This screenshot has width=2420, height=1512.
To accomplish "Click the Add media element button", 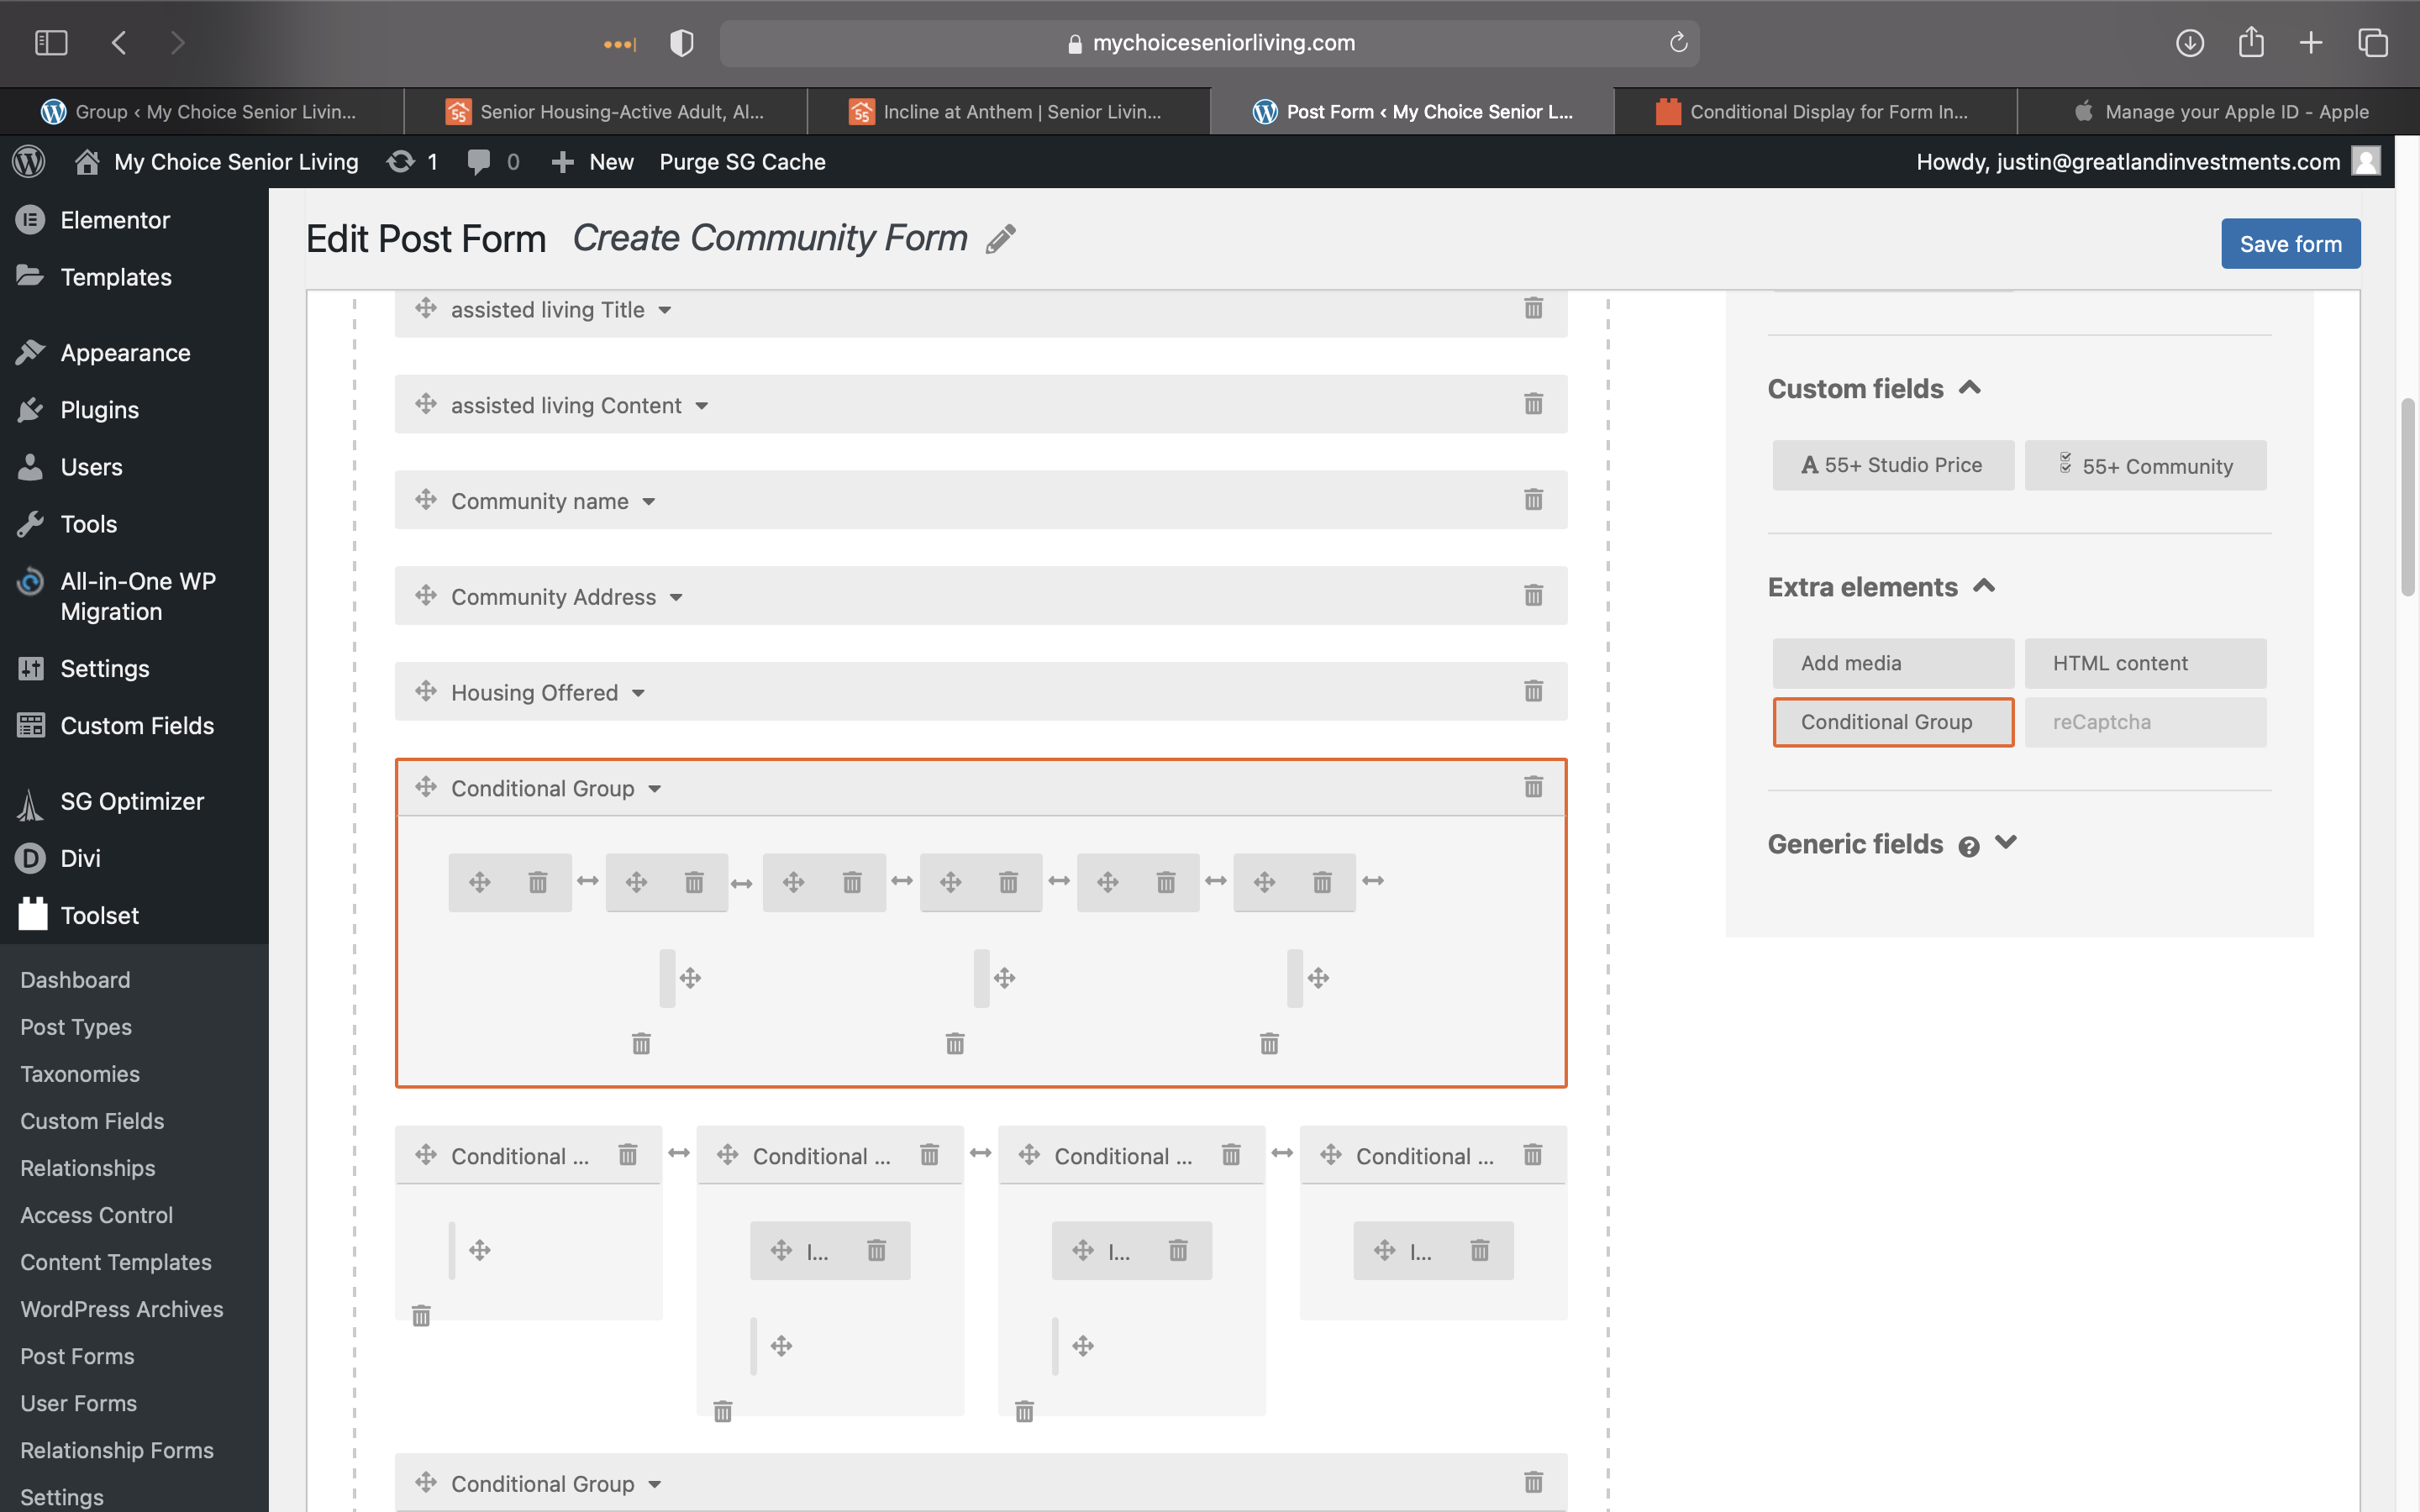I will click(x=1893, y=663).
